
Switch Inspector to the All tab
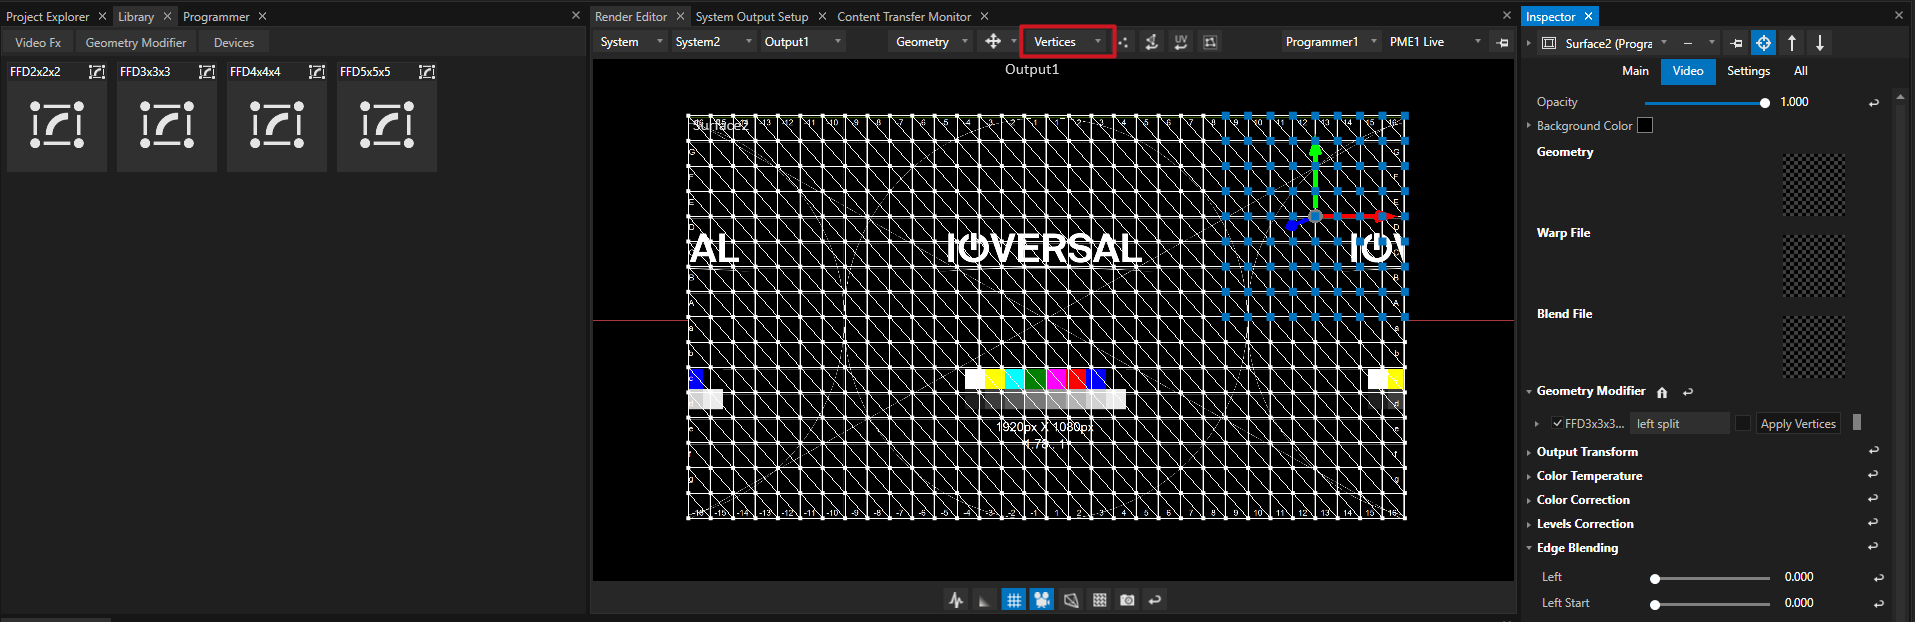(x=1800, y=71)
